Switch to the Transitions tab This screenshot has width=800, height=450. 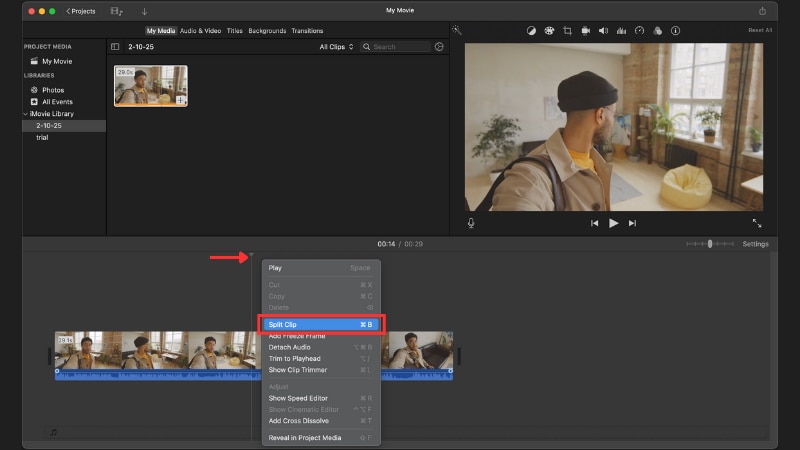click(x=307, y=31)
